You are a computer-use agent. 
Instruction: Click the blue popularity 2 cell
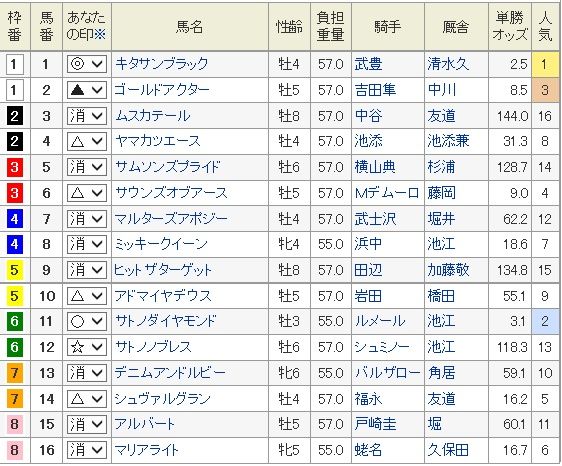545,322
